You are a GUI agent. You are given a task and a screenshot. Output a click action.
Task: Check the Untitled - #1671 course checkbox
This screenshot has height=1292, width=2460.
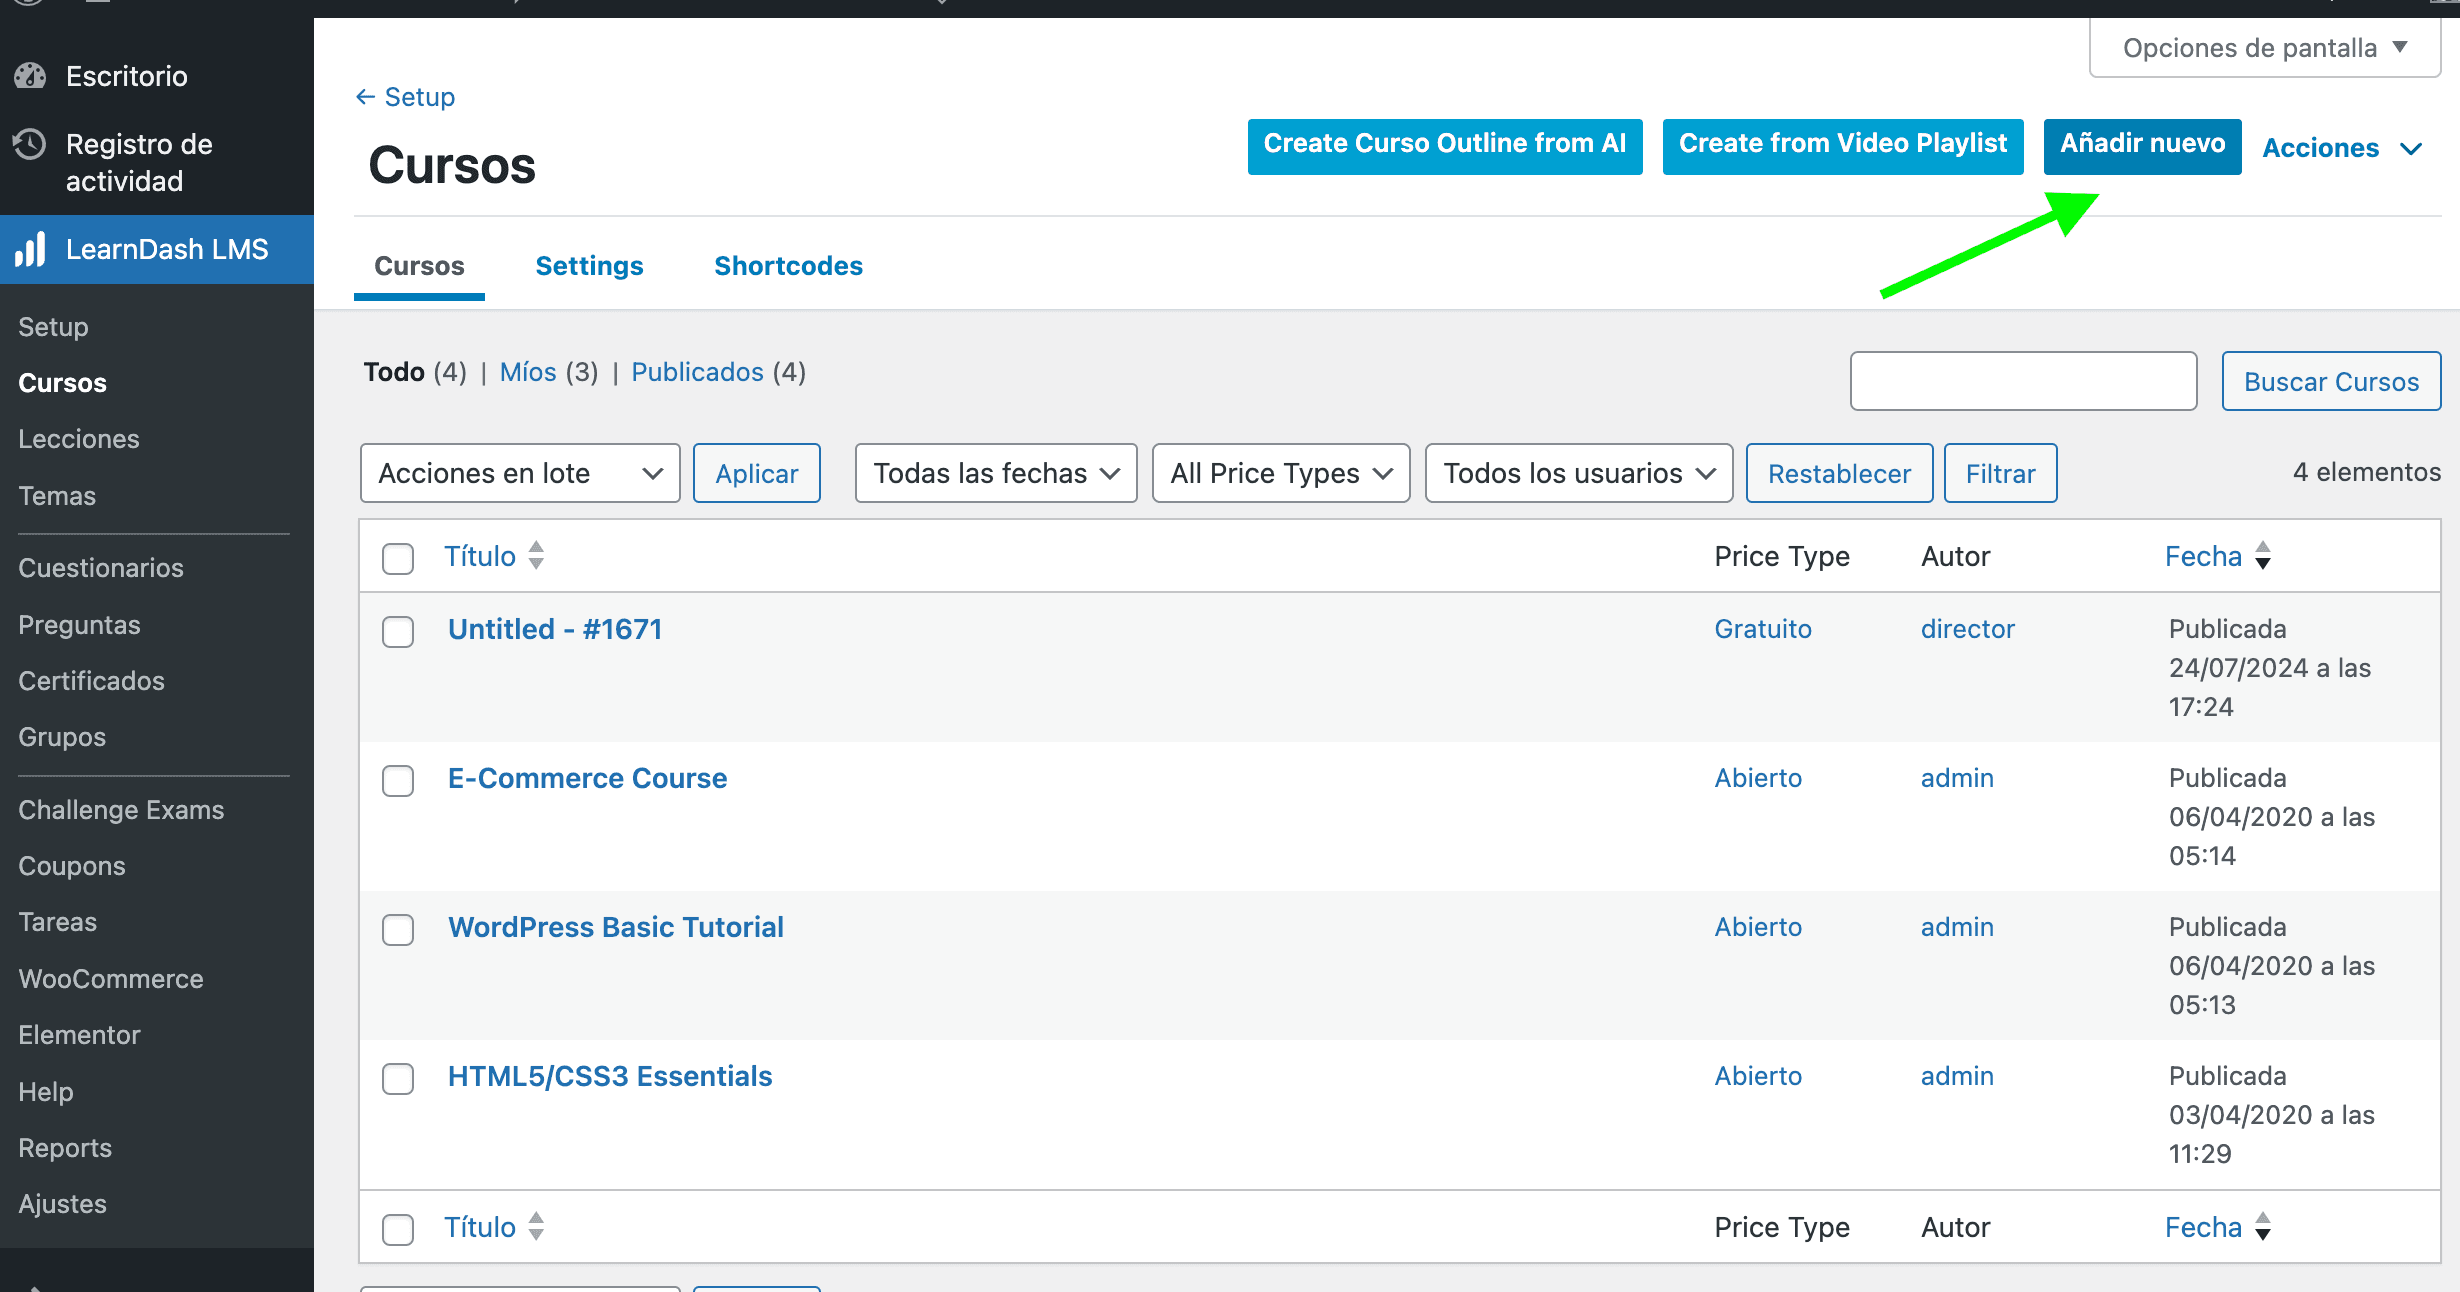point(398,632)
